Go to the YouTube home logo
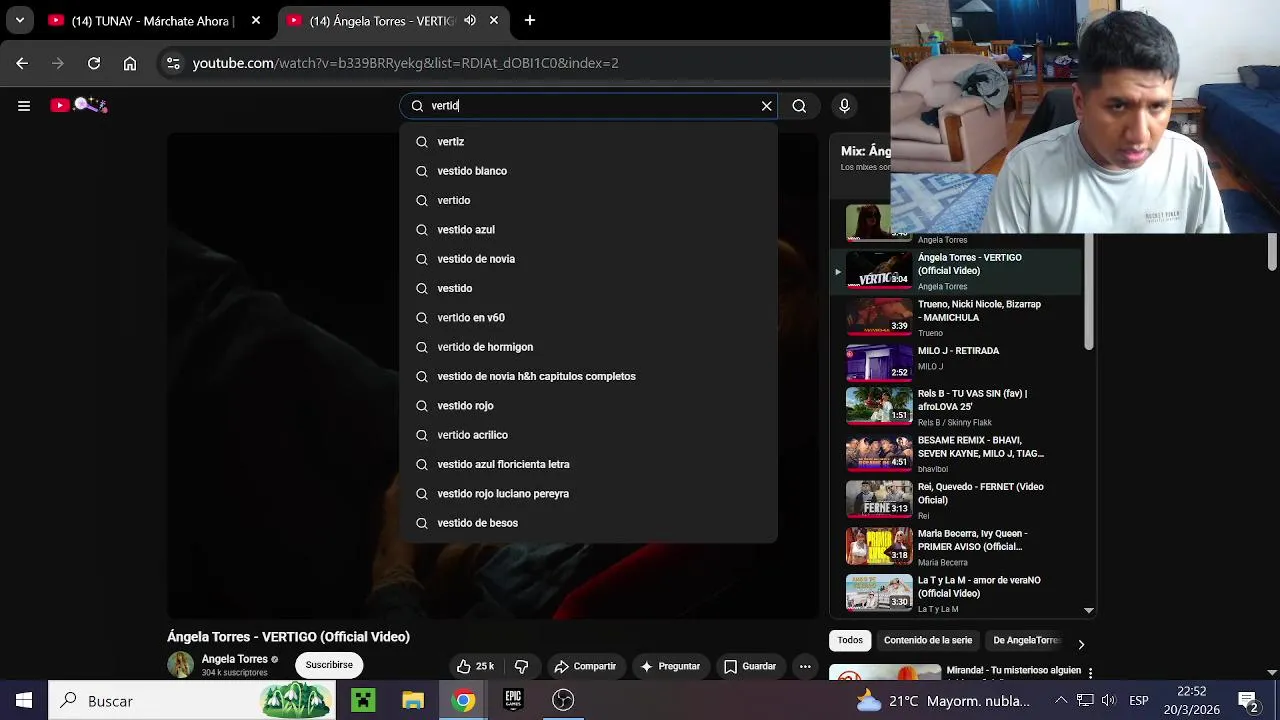Viewport: 1280px width, 720px height. 78,105
